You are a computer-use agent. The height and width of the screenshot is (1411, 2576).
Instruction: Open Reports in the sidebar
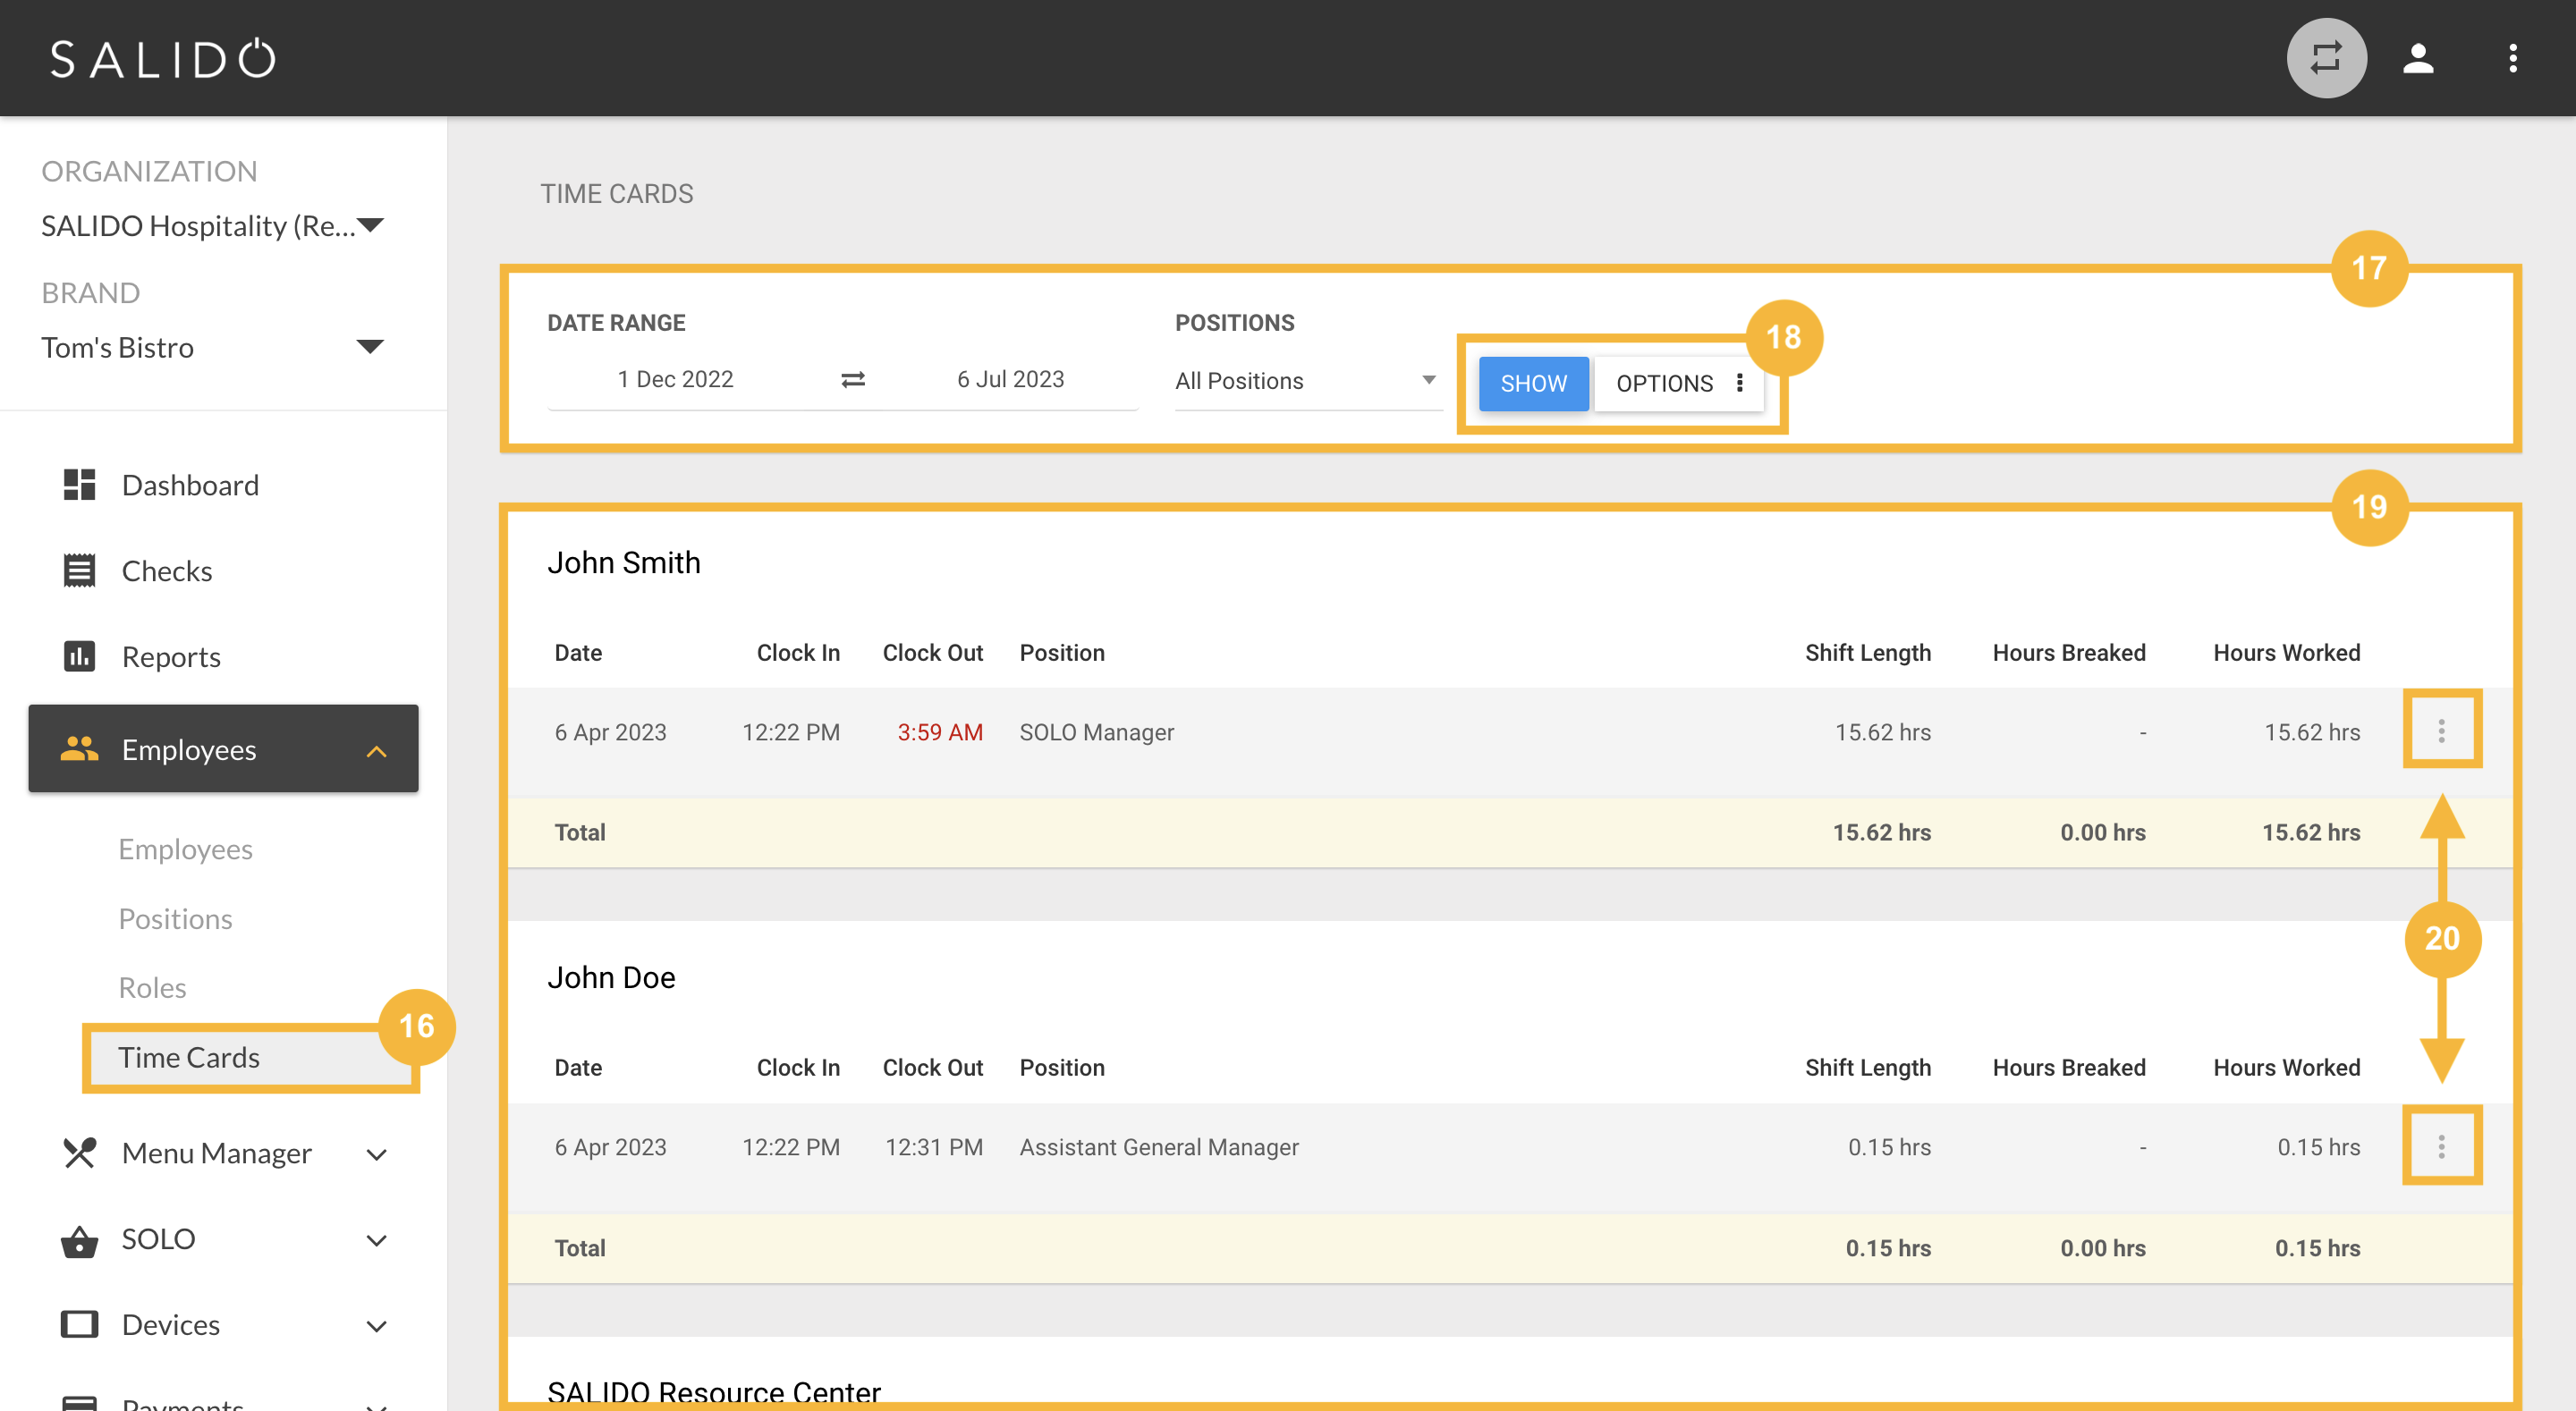(171, 657)
